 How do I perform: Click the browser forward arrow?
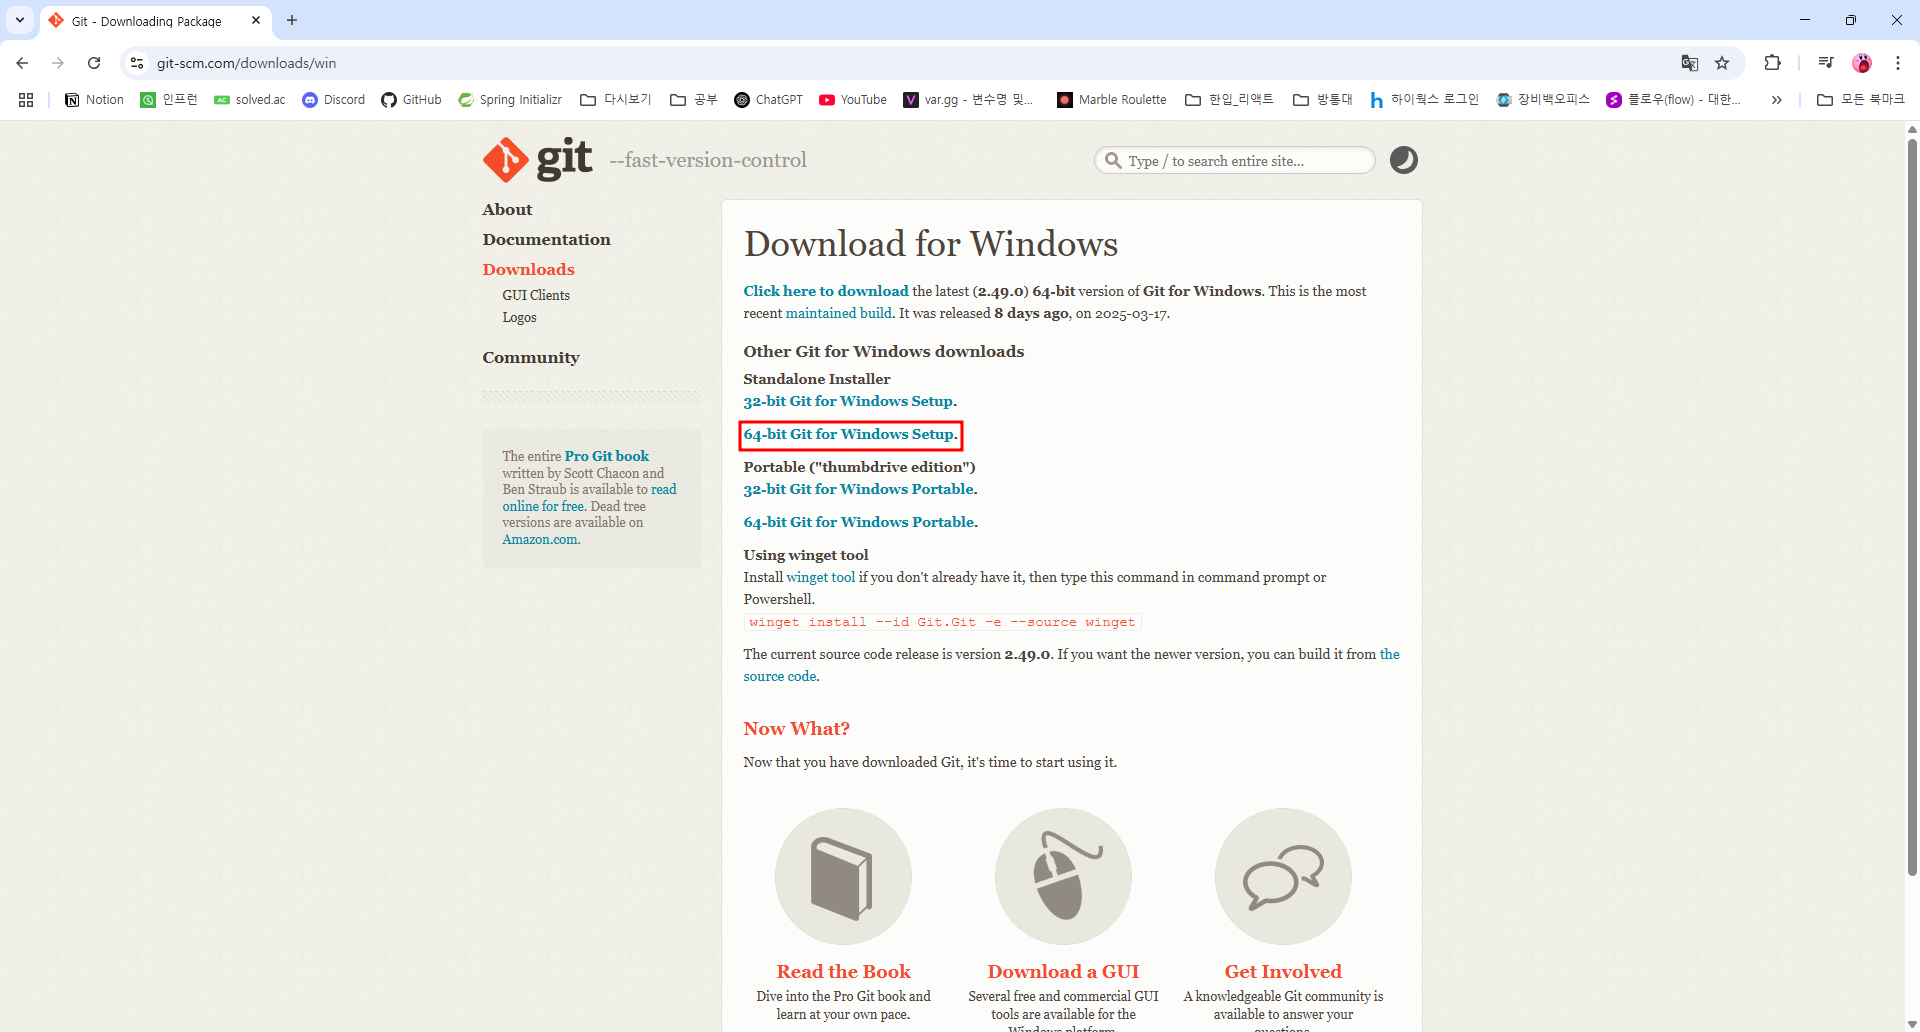pos(58,63)
